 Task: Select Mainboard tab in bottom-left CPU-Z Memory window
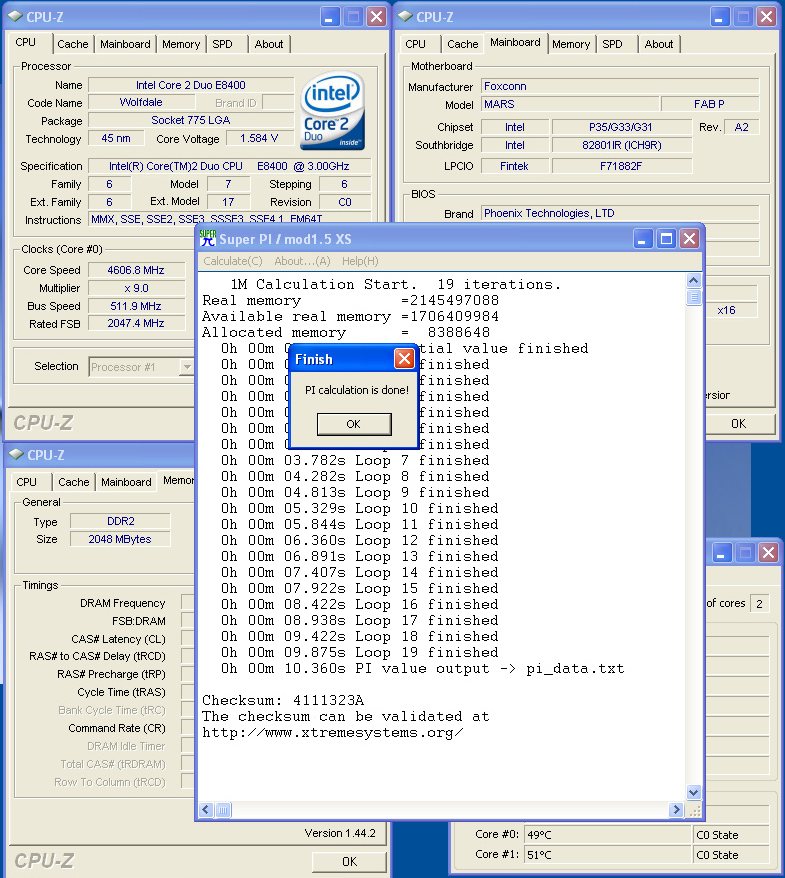point(127,482)
